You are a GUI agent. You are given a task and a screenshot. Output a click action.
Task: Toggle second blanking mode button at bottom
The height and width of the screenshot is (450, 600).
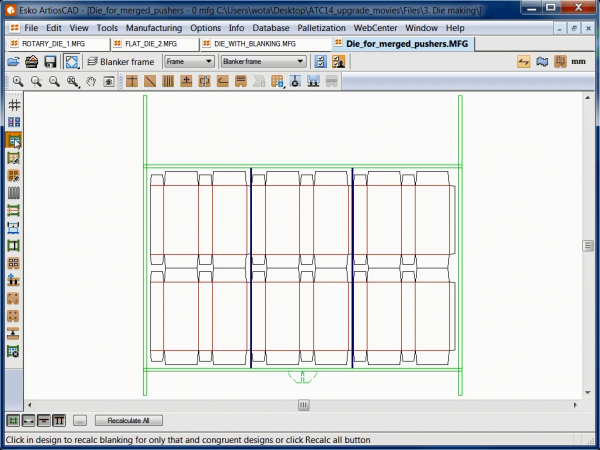point(28,420)
